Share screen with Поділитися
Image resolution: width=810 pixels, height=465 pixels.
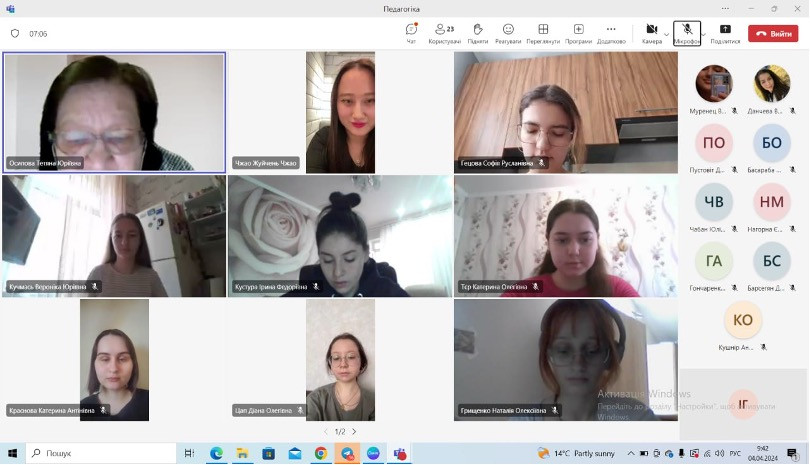(725, 34)
